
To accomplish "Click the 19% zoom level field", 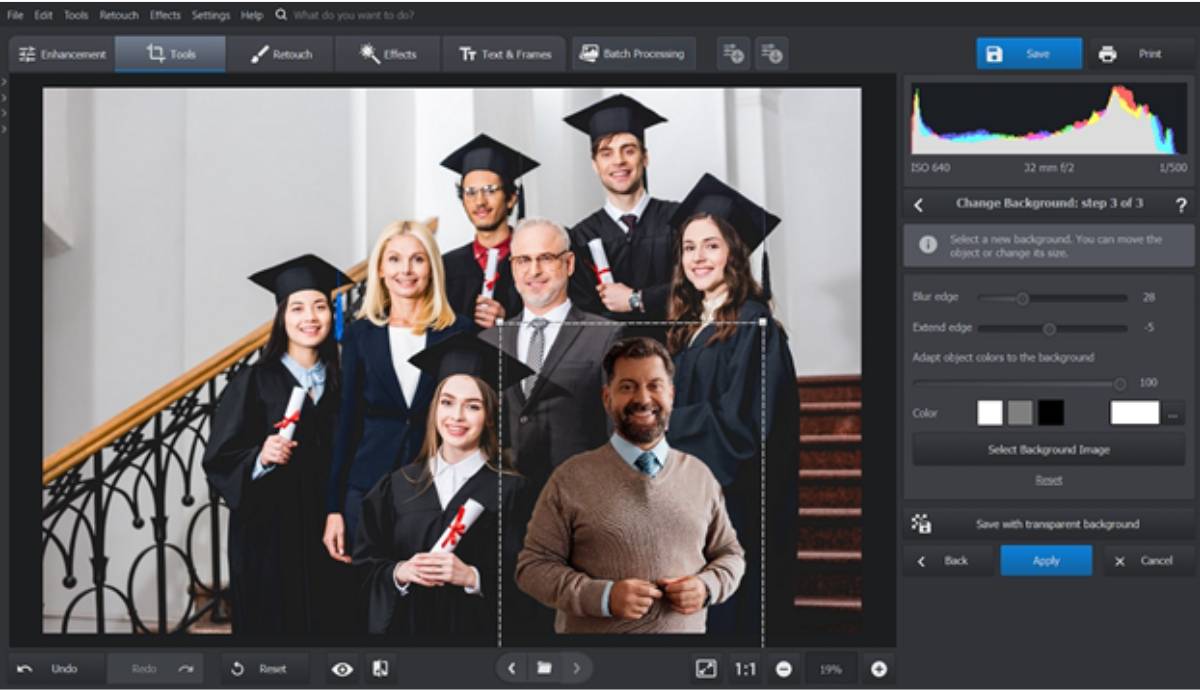I will point(831,669).
